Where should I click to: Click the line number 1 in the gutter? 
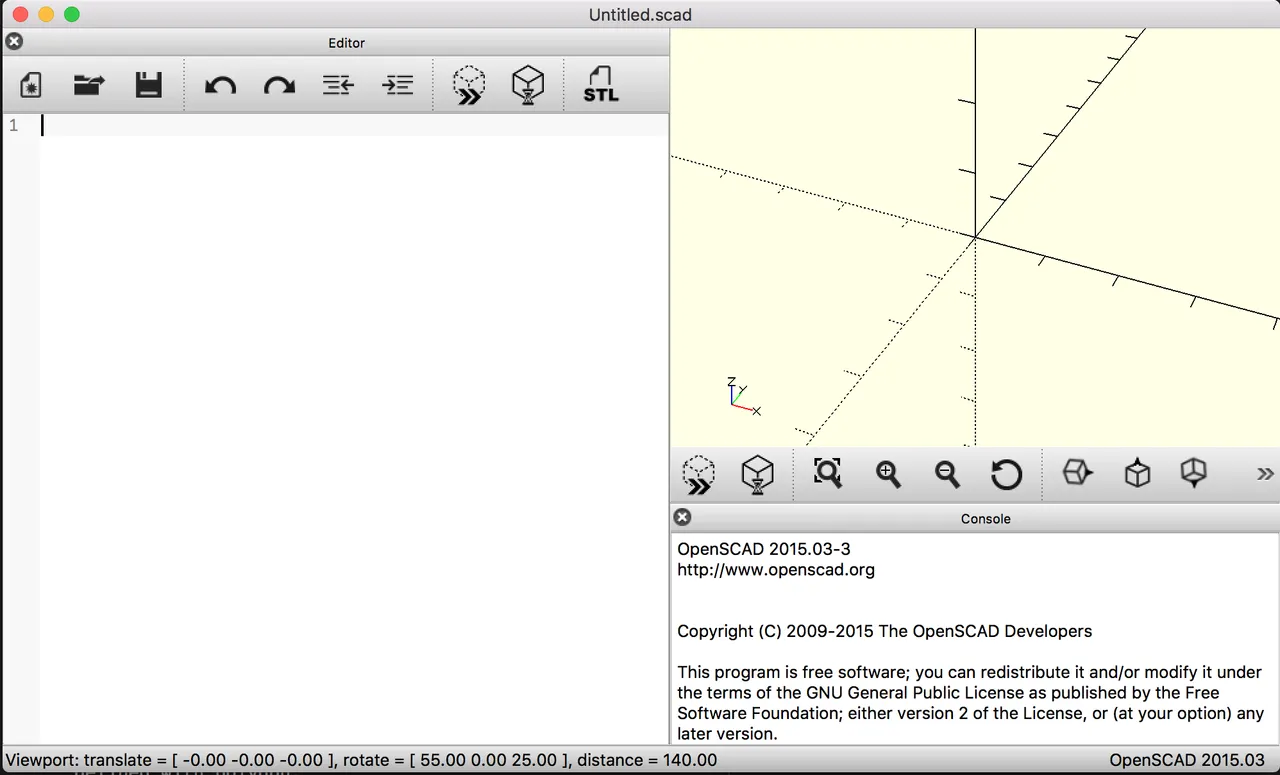(13, 126)
